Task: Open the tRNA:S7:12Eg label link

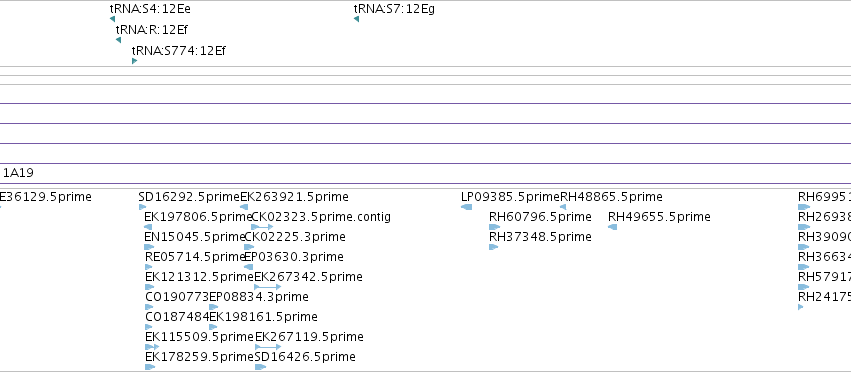Action: (394, 9)
